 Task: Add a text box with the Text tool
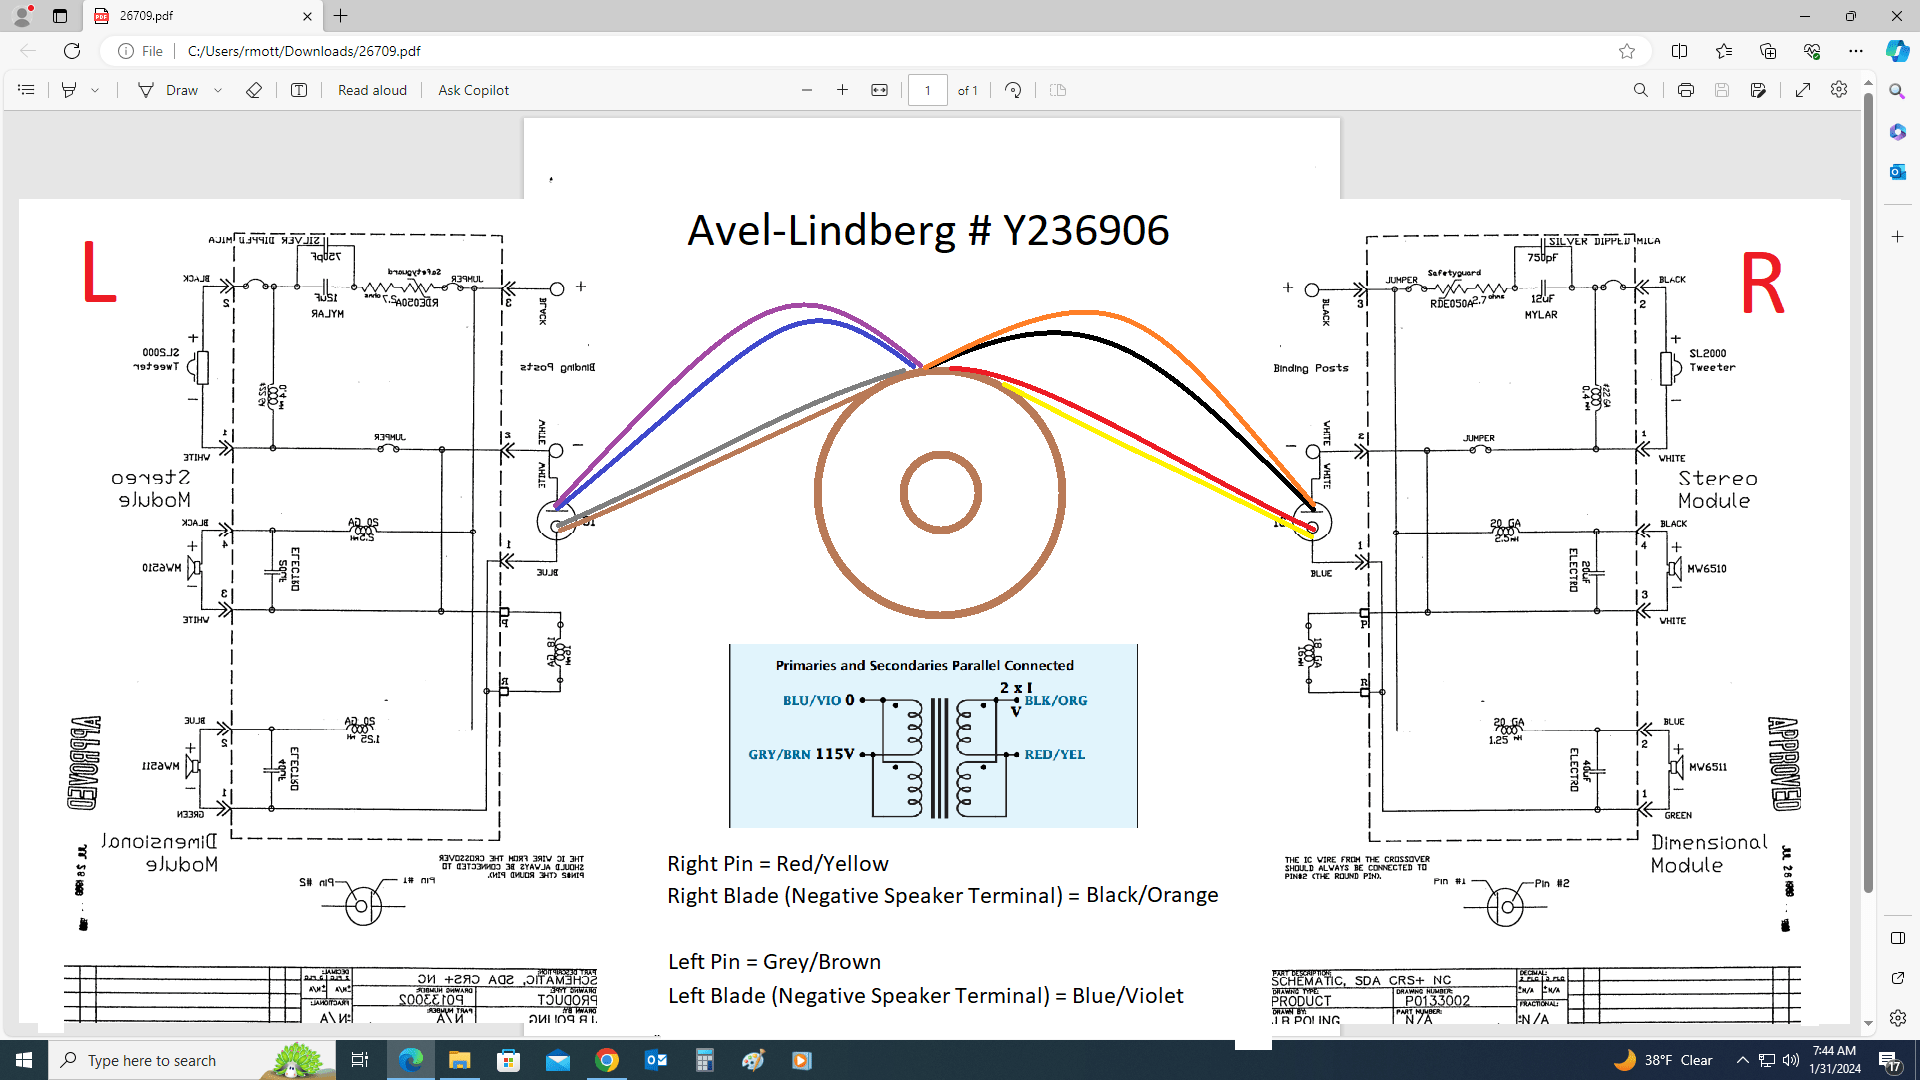[299, 90]
